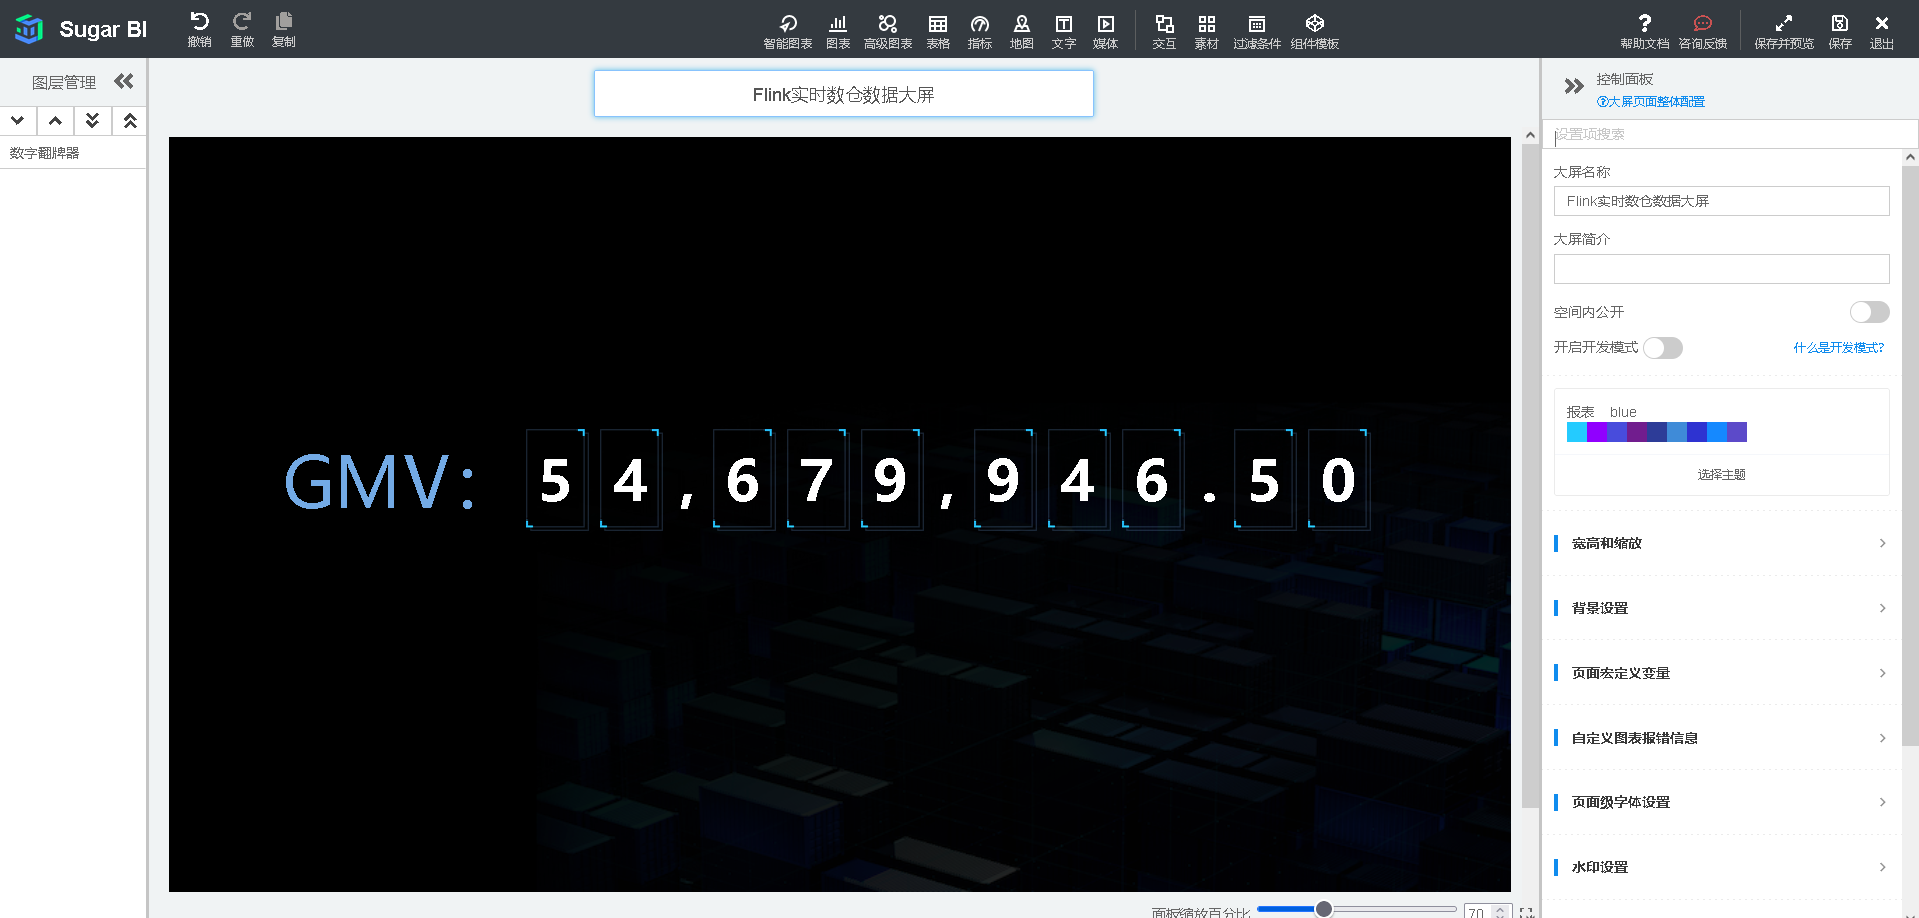1919x918 pixels.
Task: Click the 大屏名称 input field
Action: pyautogui.click(x=1721, y=201)
